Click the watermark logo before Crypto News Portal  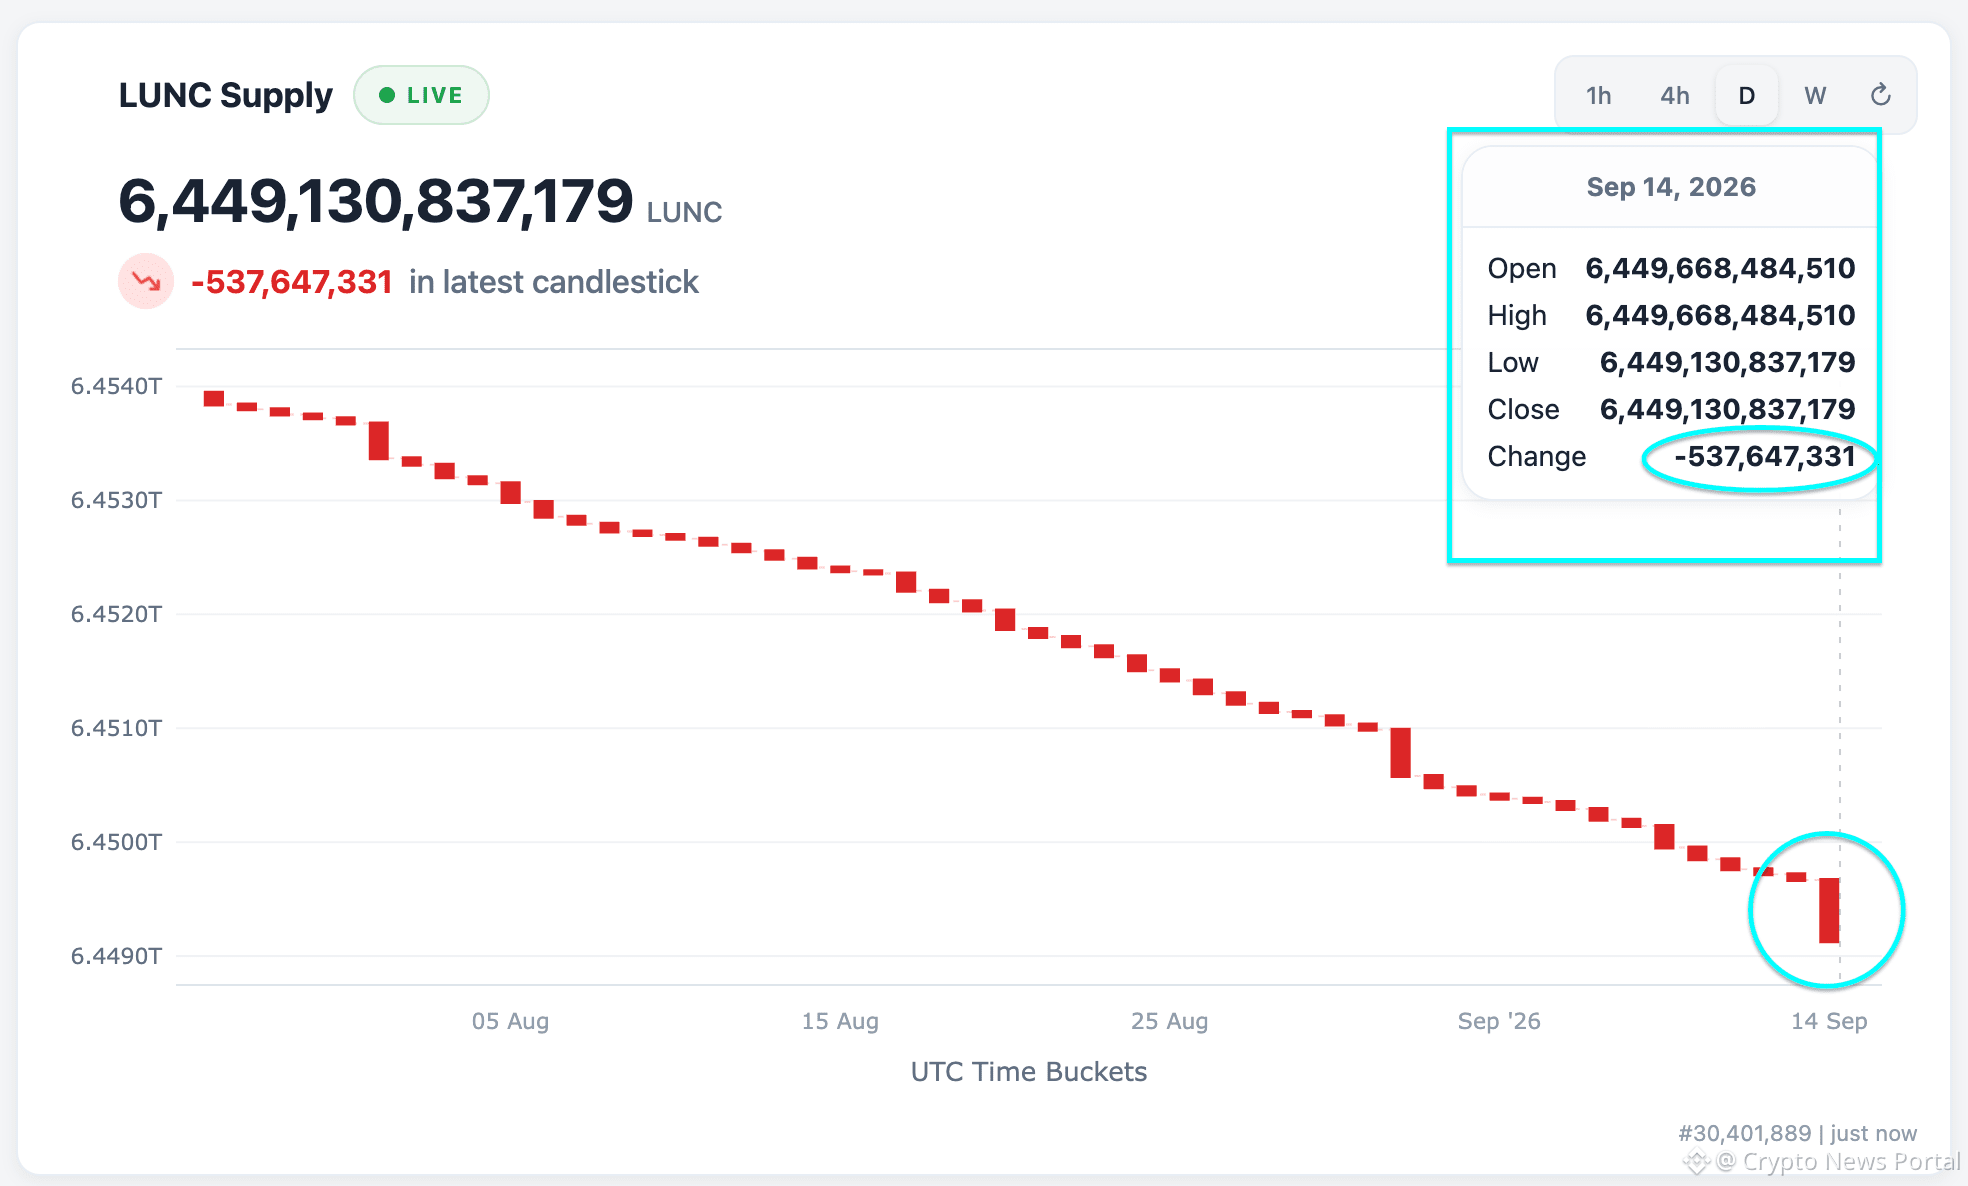[1697, 1162]
